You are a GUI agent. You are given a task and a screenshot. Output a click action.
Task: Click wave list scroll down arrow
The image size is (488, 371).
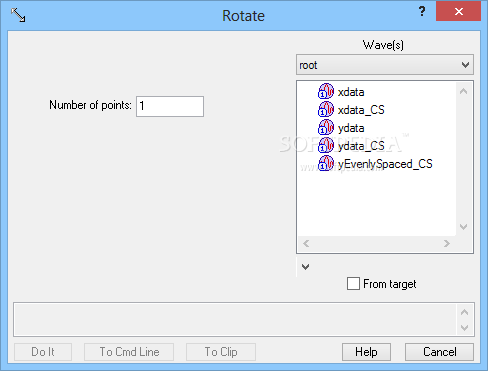463,227
